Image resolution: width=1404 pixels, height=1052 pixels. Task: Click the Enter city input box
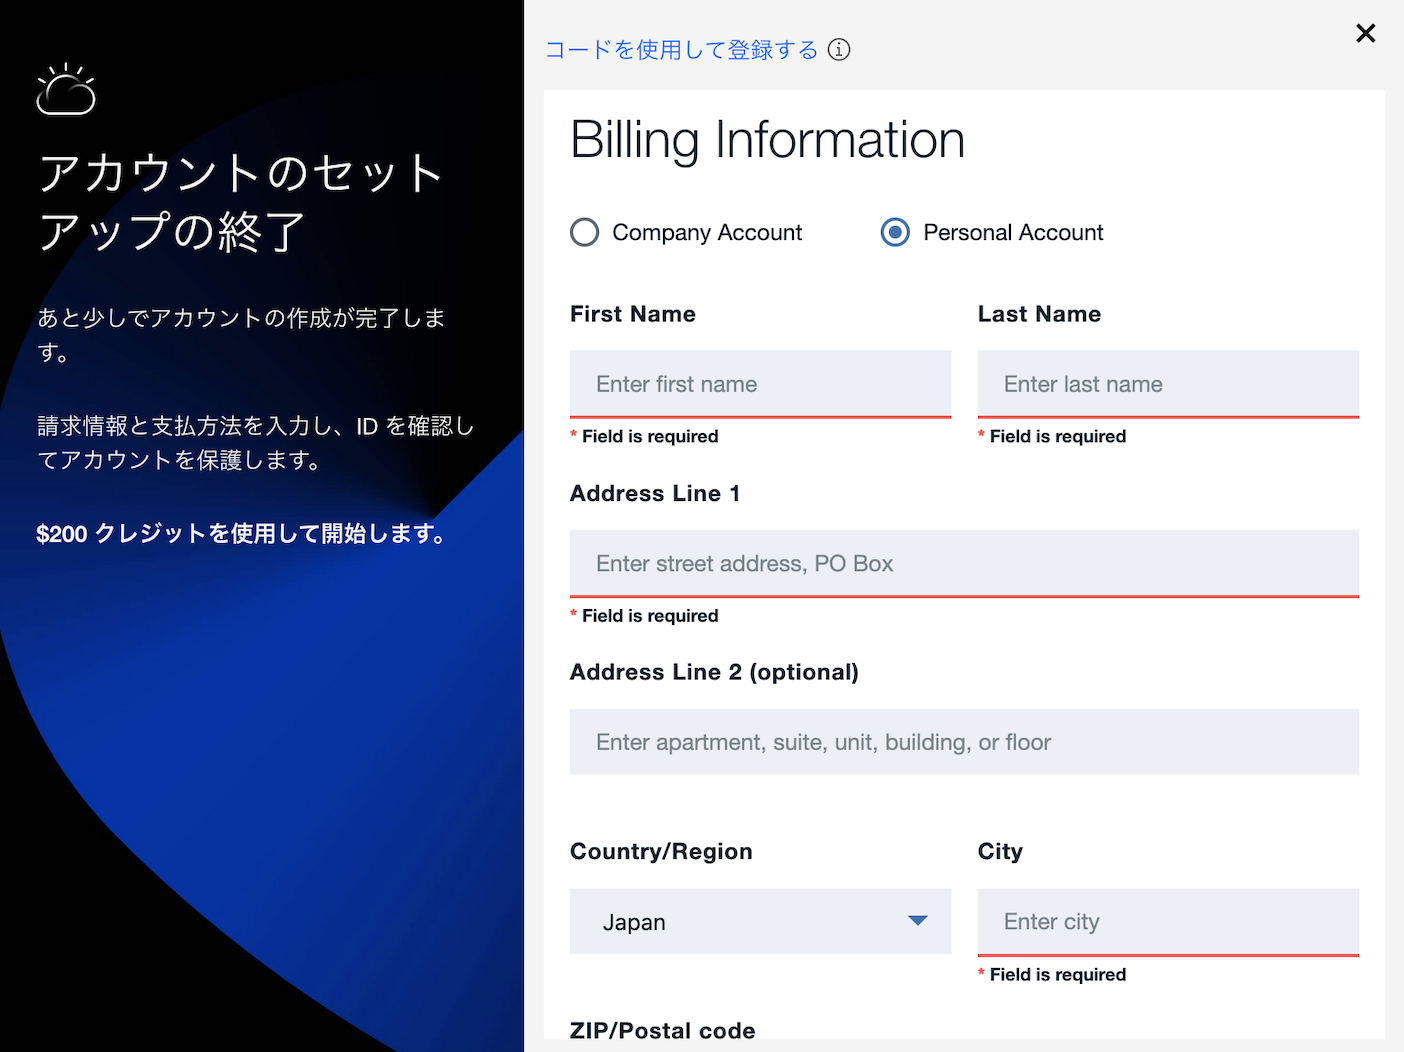pyautogui.click(x=1168, y=921)
